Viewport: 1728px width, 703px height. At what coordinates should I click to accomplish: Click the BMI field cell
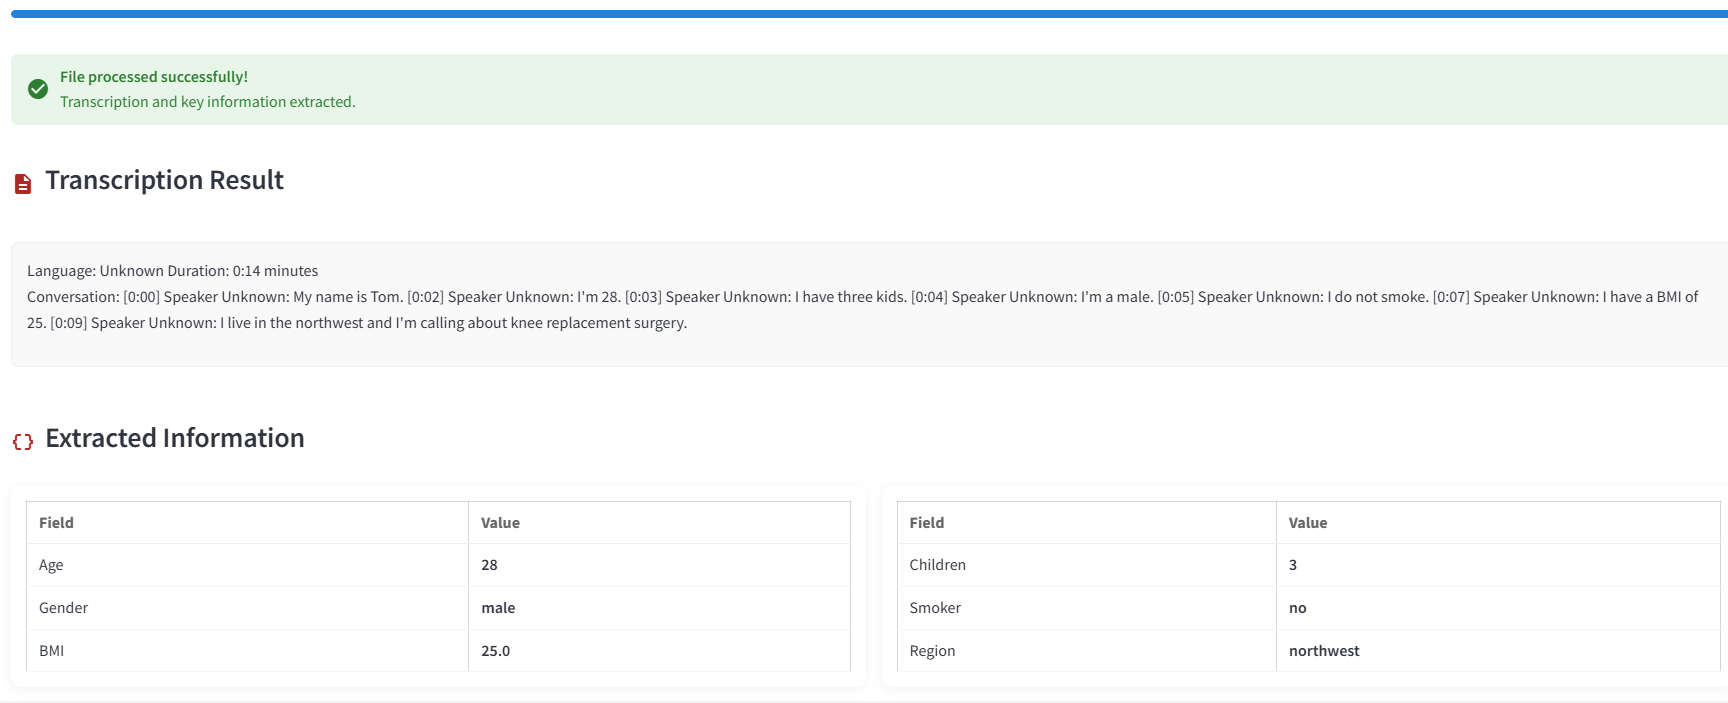[247, 651]
